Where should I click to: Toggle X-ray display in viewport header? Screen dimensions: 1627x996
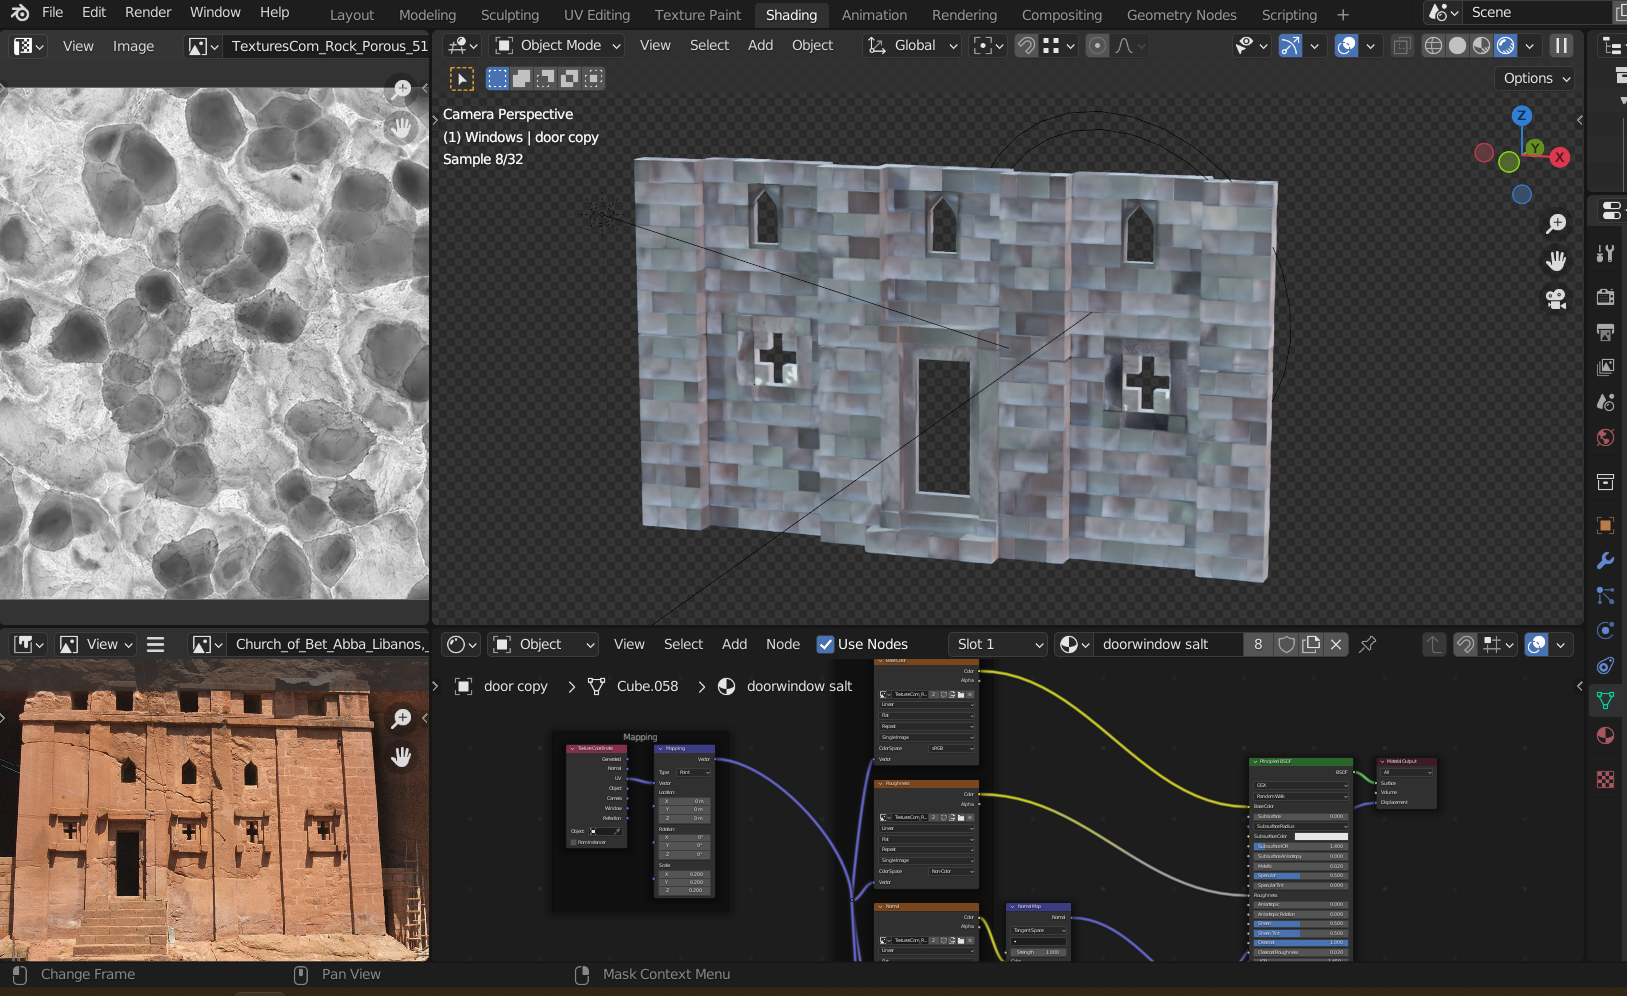click(x=1402, y=46)
